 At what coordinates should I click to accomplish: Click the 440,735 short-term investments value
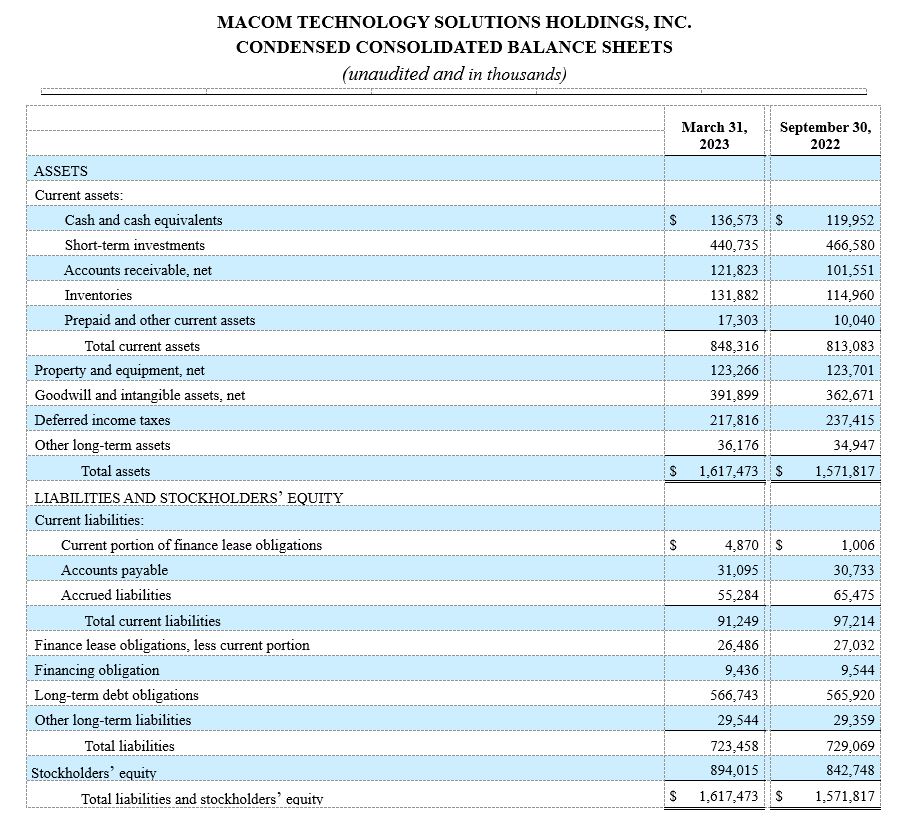733,245
